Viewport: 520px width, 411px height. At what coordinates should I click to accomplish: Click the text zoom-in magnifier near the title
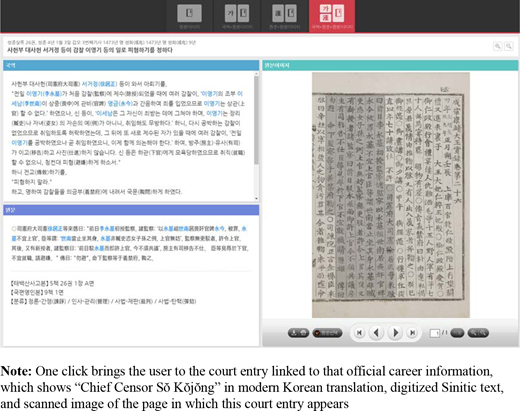pos(497,46)
